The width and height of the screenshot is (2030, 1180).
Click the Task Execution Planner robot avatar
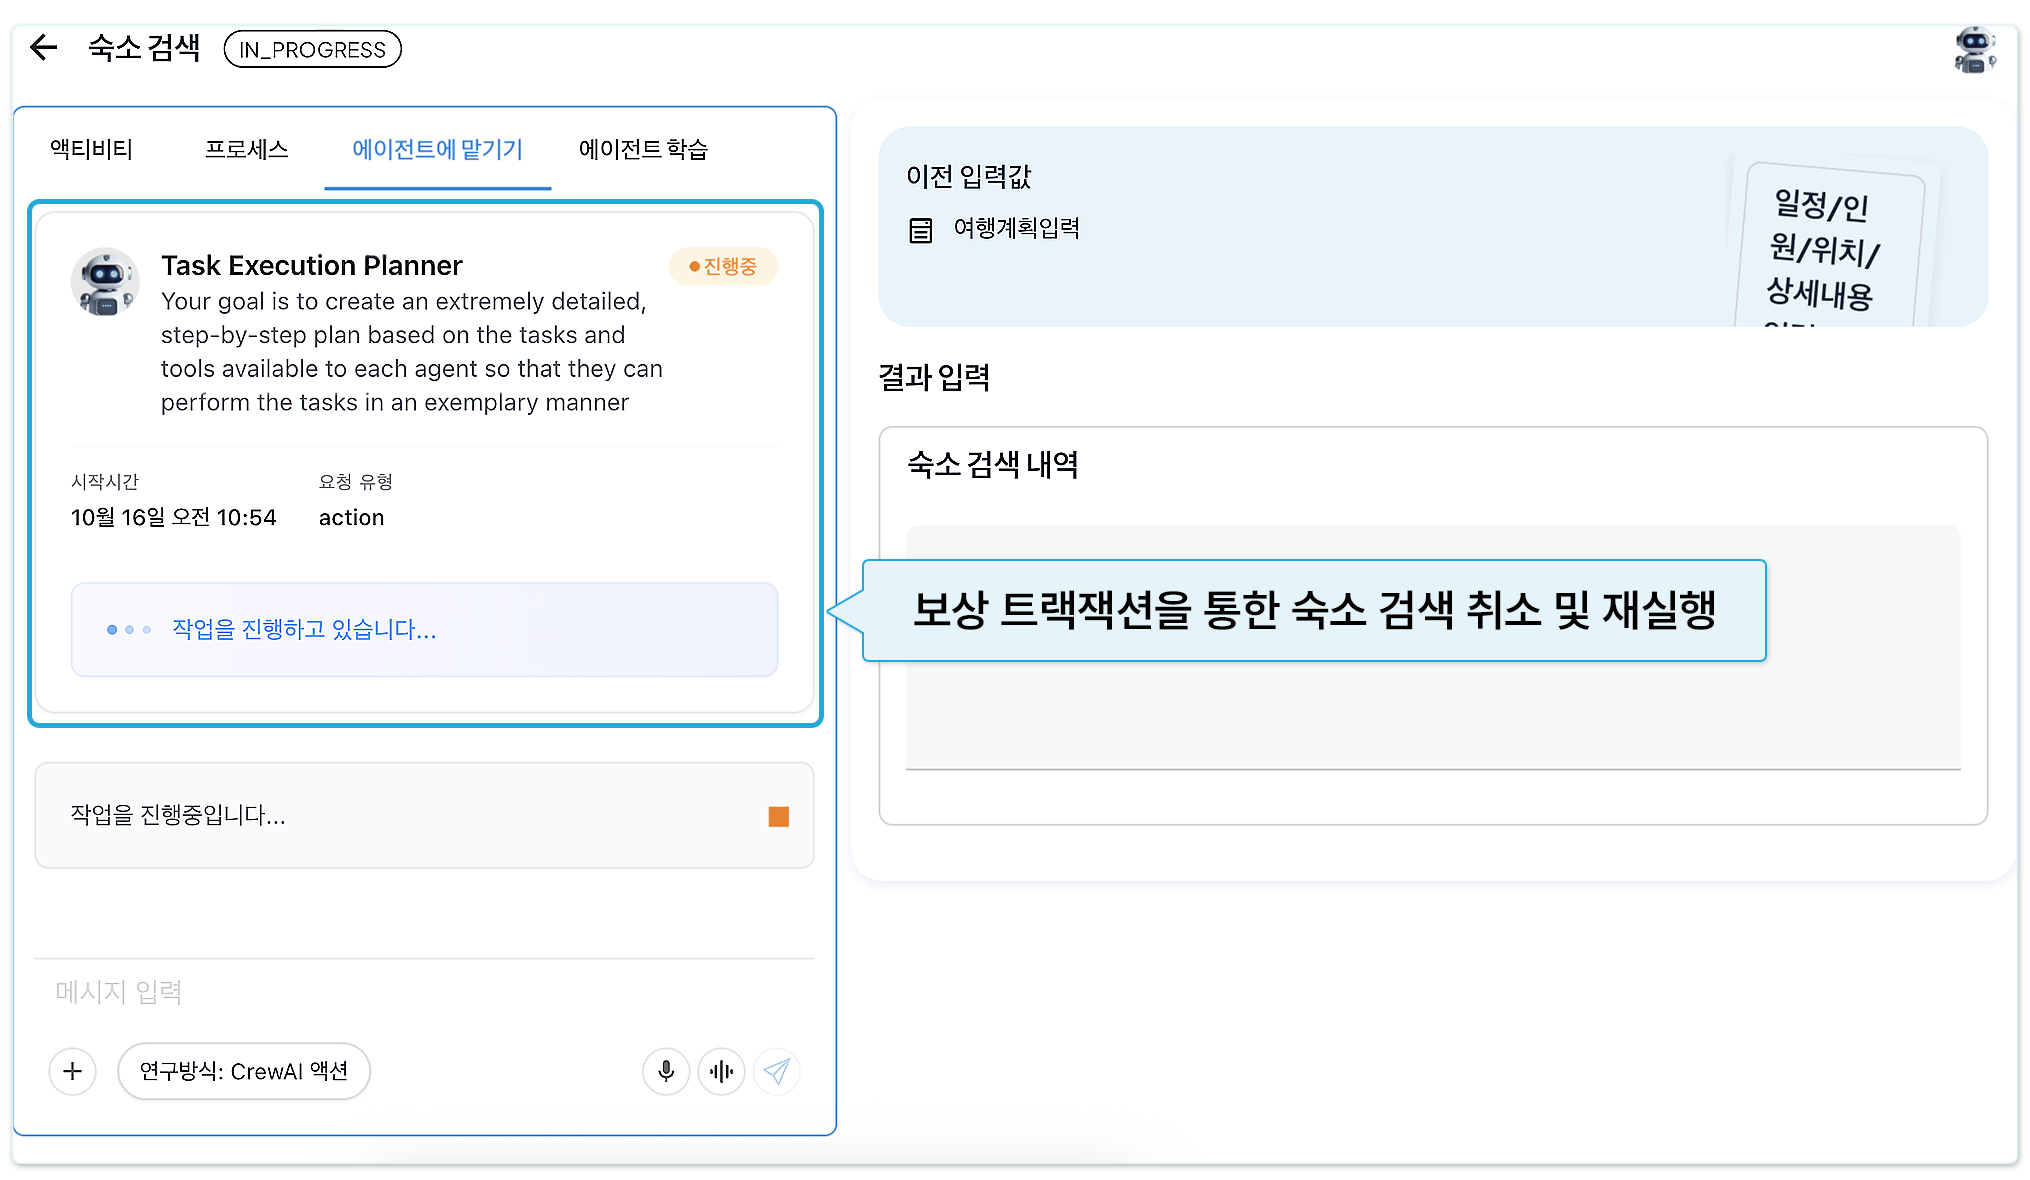coord(105,282)
